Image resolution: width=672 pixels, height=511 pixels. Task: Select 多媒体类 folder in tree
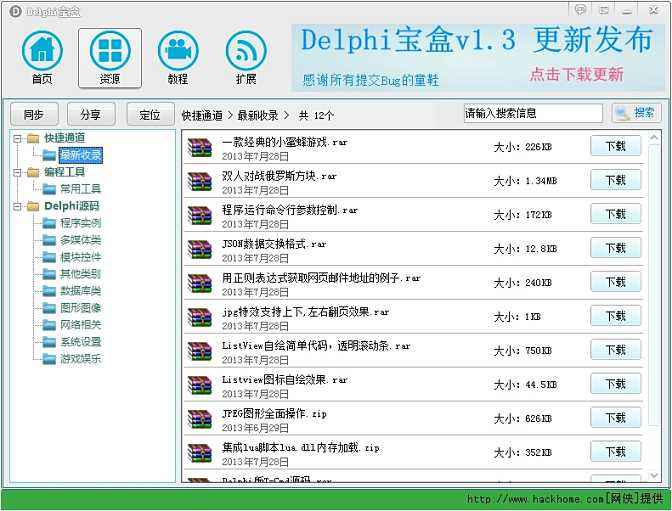(81, 240)
